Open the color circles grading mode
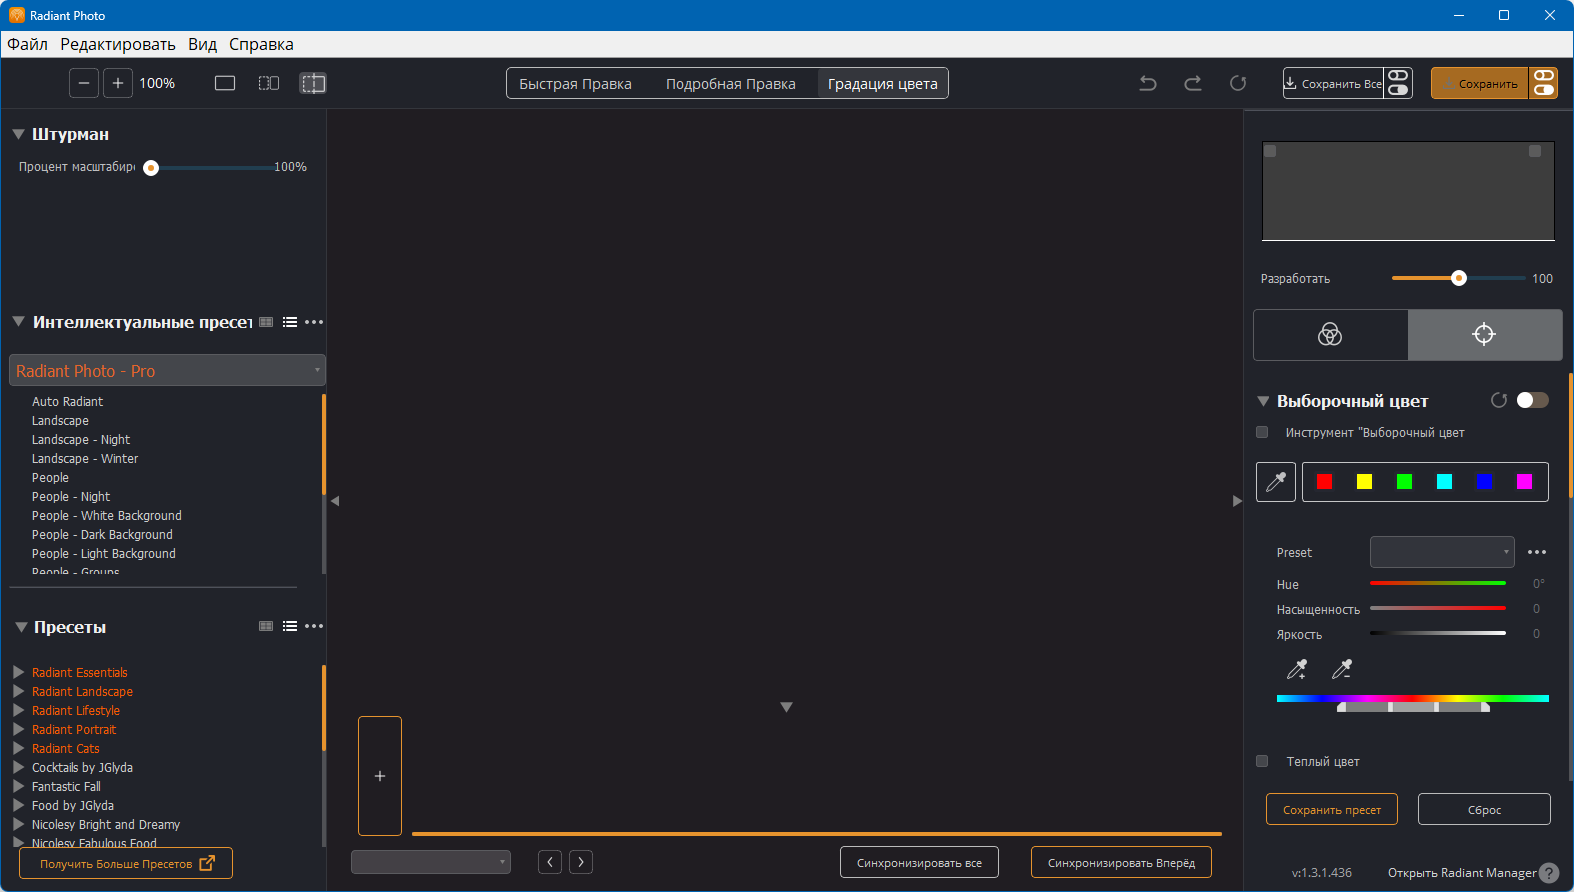The height and width of the screenshot is (892, 1574). [x=1330, y=335]
